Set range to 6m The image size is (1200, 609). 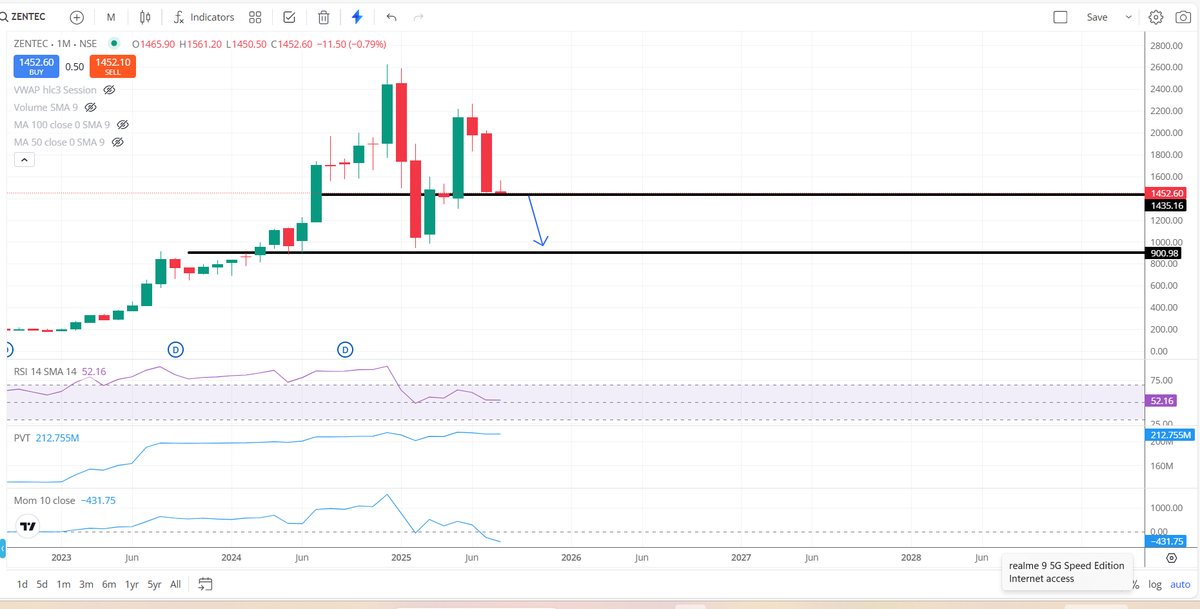[x=109, y=584]
